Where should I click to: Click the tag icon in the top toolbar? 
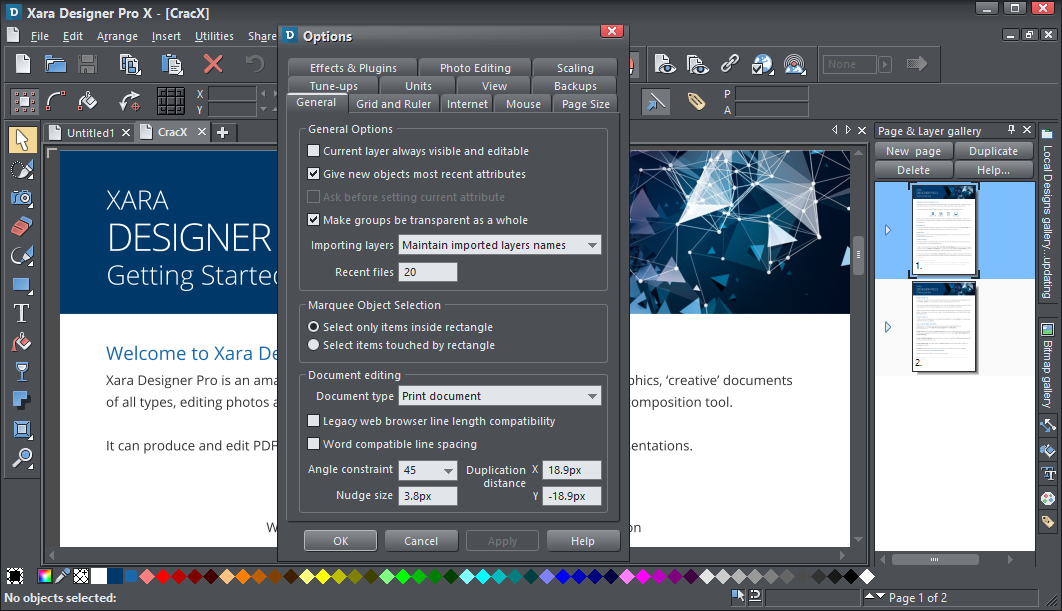coord(696,102)
